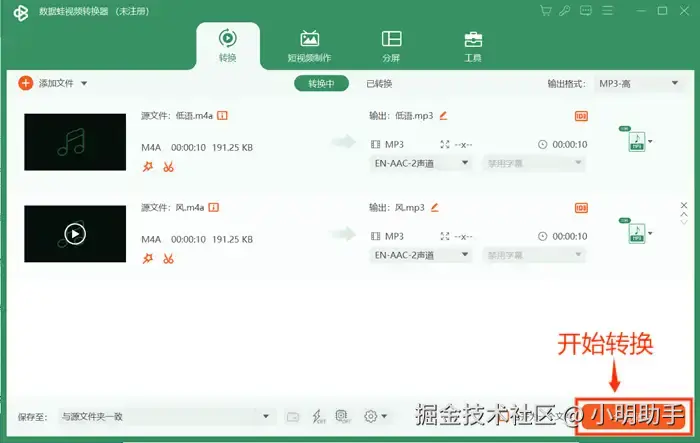
Task: Edit ID3 tags for 低语.mp3
Action: tap(581, 116)
